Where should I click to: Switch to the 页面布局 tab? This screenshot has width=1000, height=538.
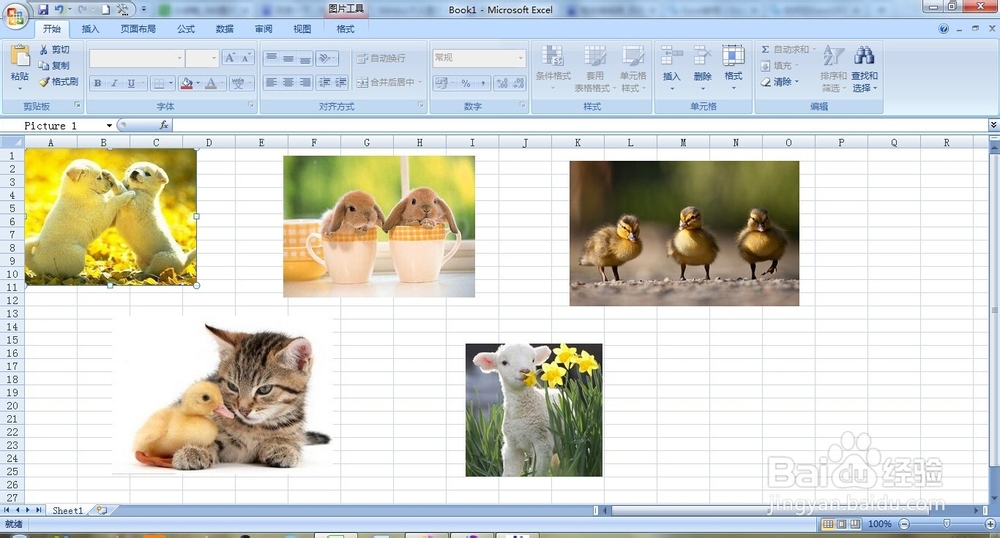pos(138,29)
